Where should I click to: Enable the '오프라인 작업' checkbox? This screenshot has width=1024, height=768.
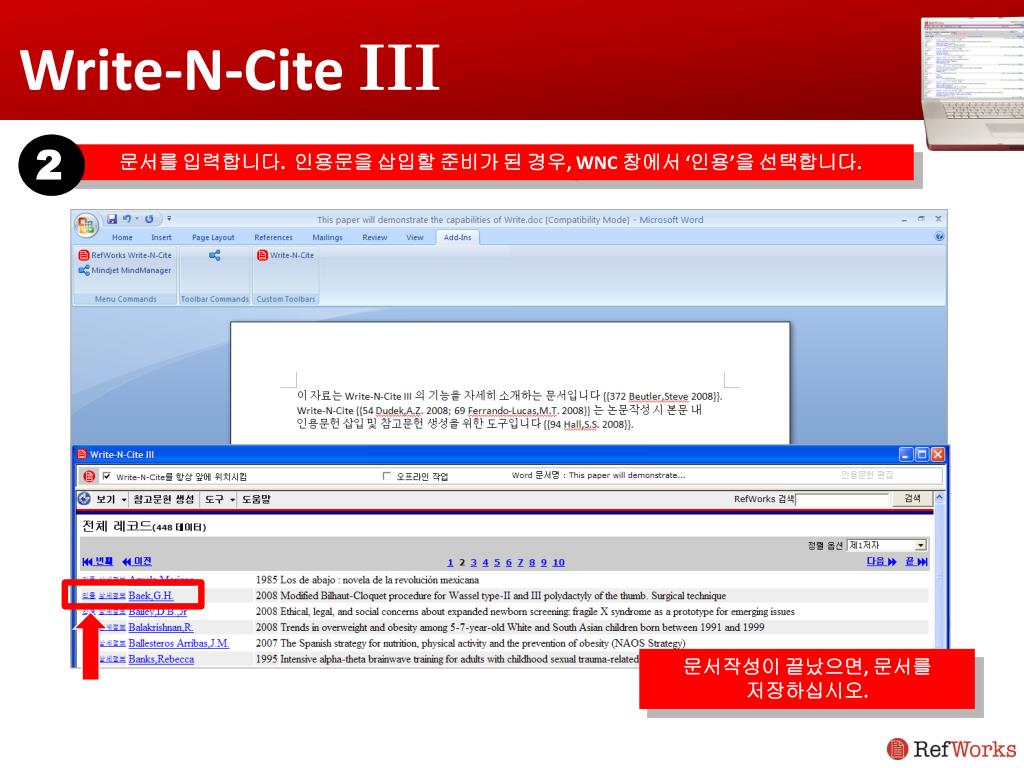click(x=387, y=476)
